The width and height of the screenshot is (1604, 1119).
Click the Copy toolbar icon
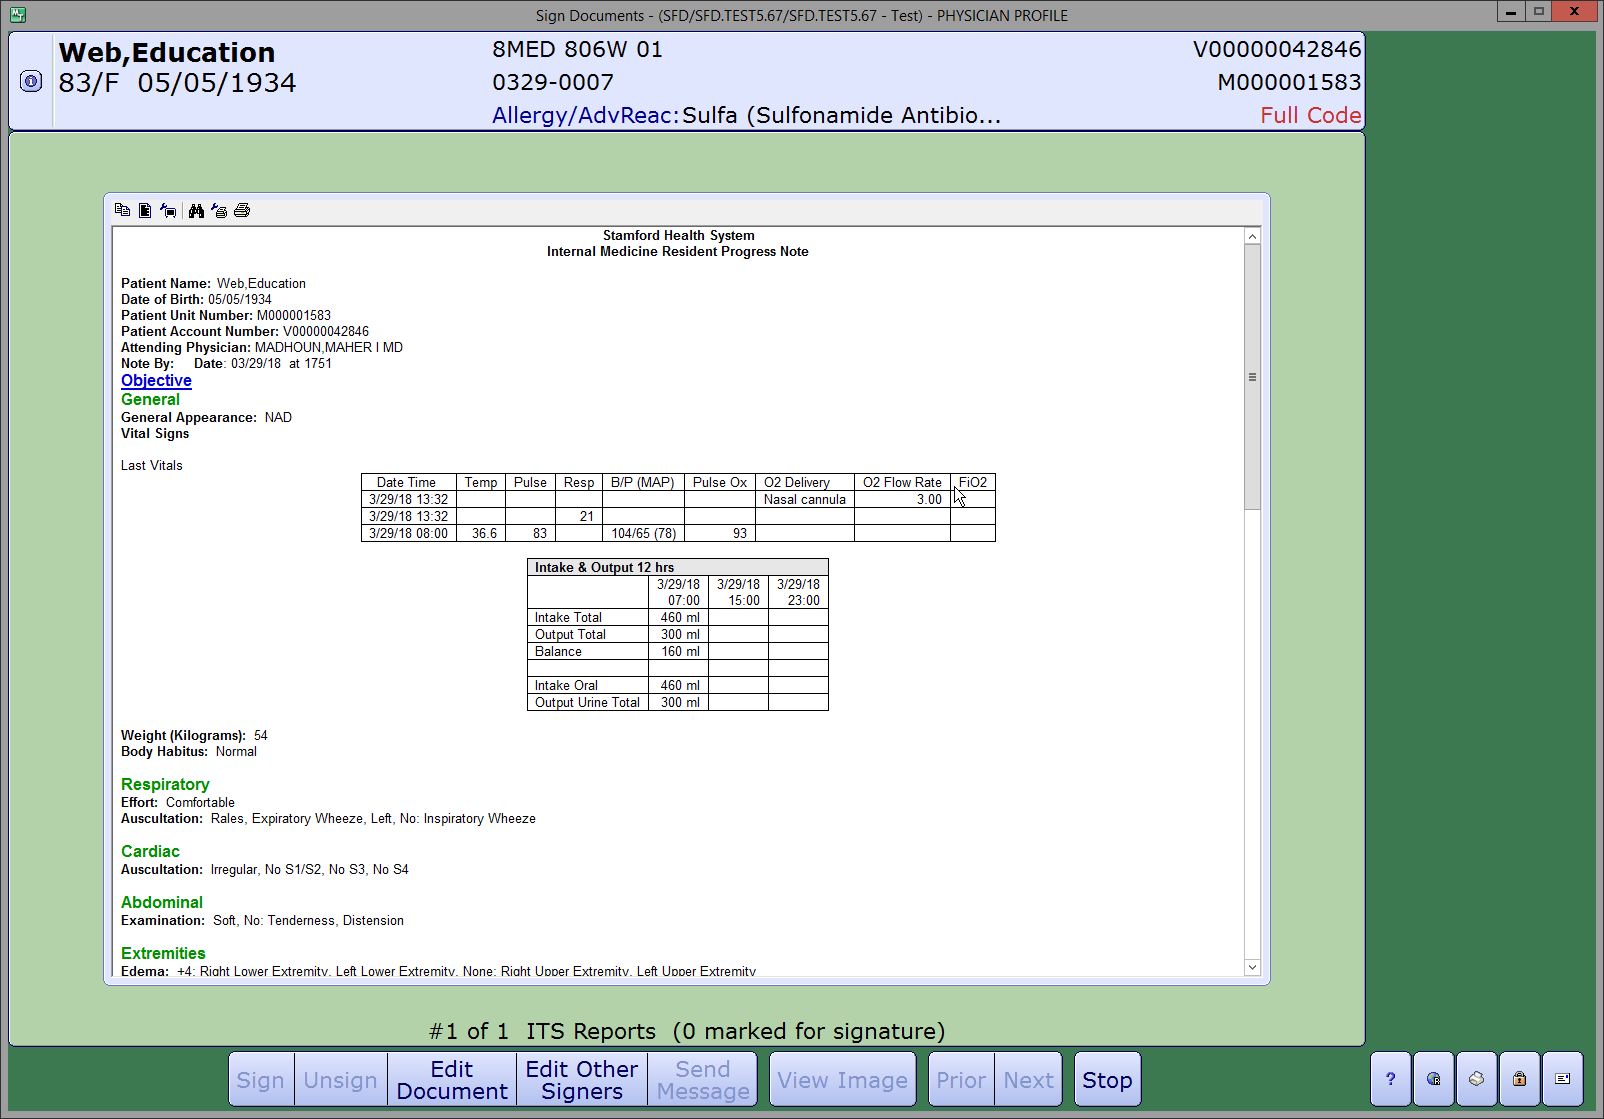(122, 210)
